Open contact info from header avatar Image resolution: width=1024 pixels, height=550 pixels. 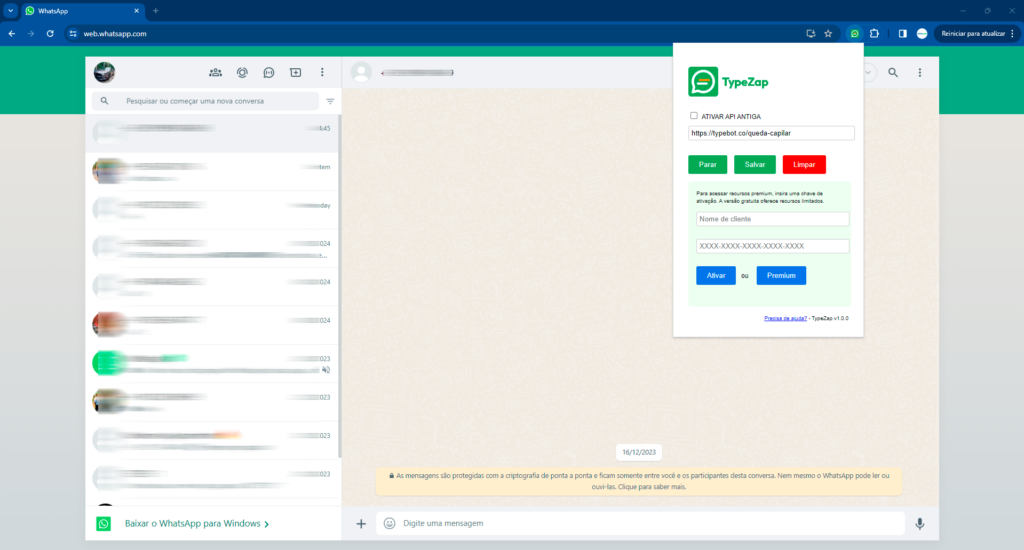click(361, 73)
